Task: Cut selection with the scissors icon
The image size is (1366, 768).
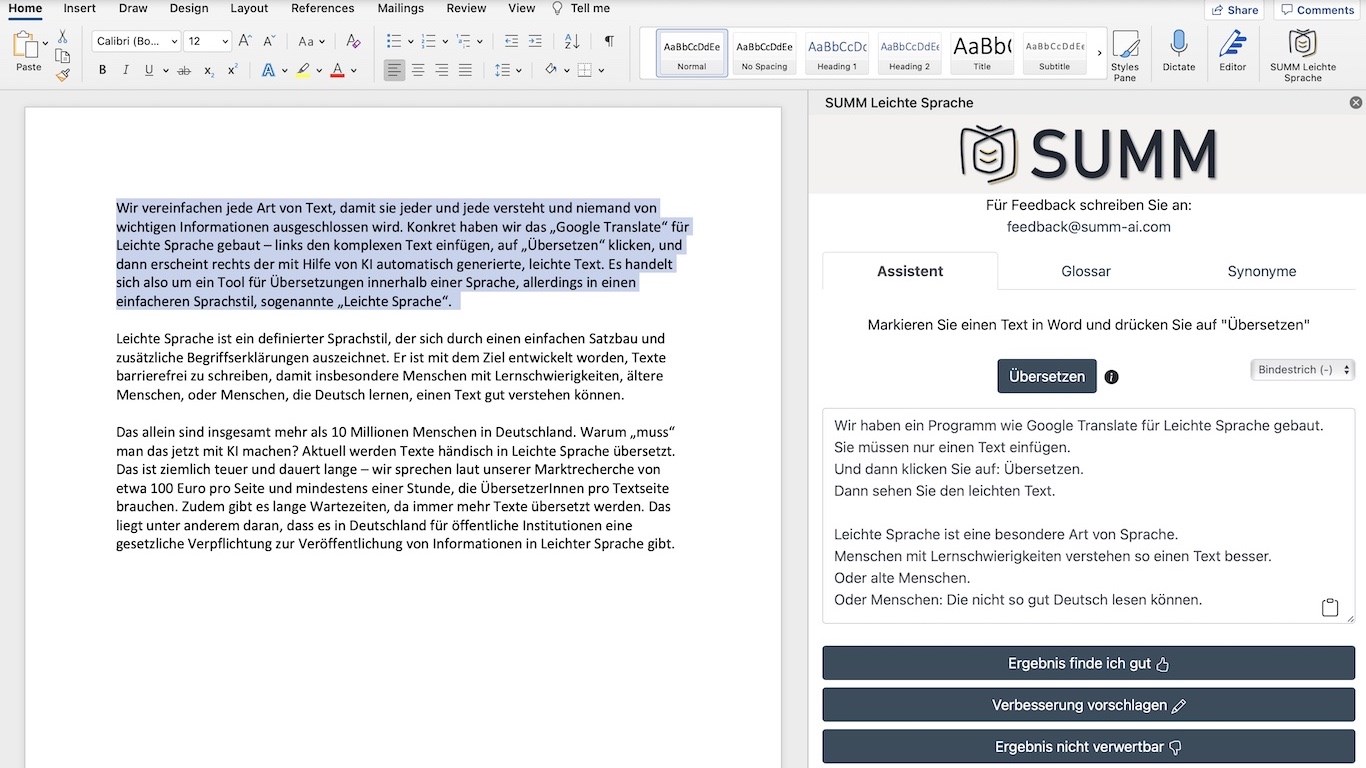Action: pyautogui.click(x=63, y=35)
